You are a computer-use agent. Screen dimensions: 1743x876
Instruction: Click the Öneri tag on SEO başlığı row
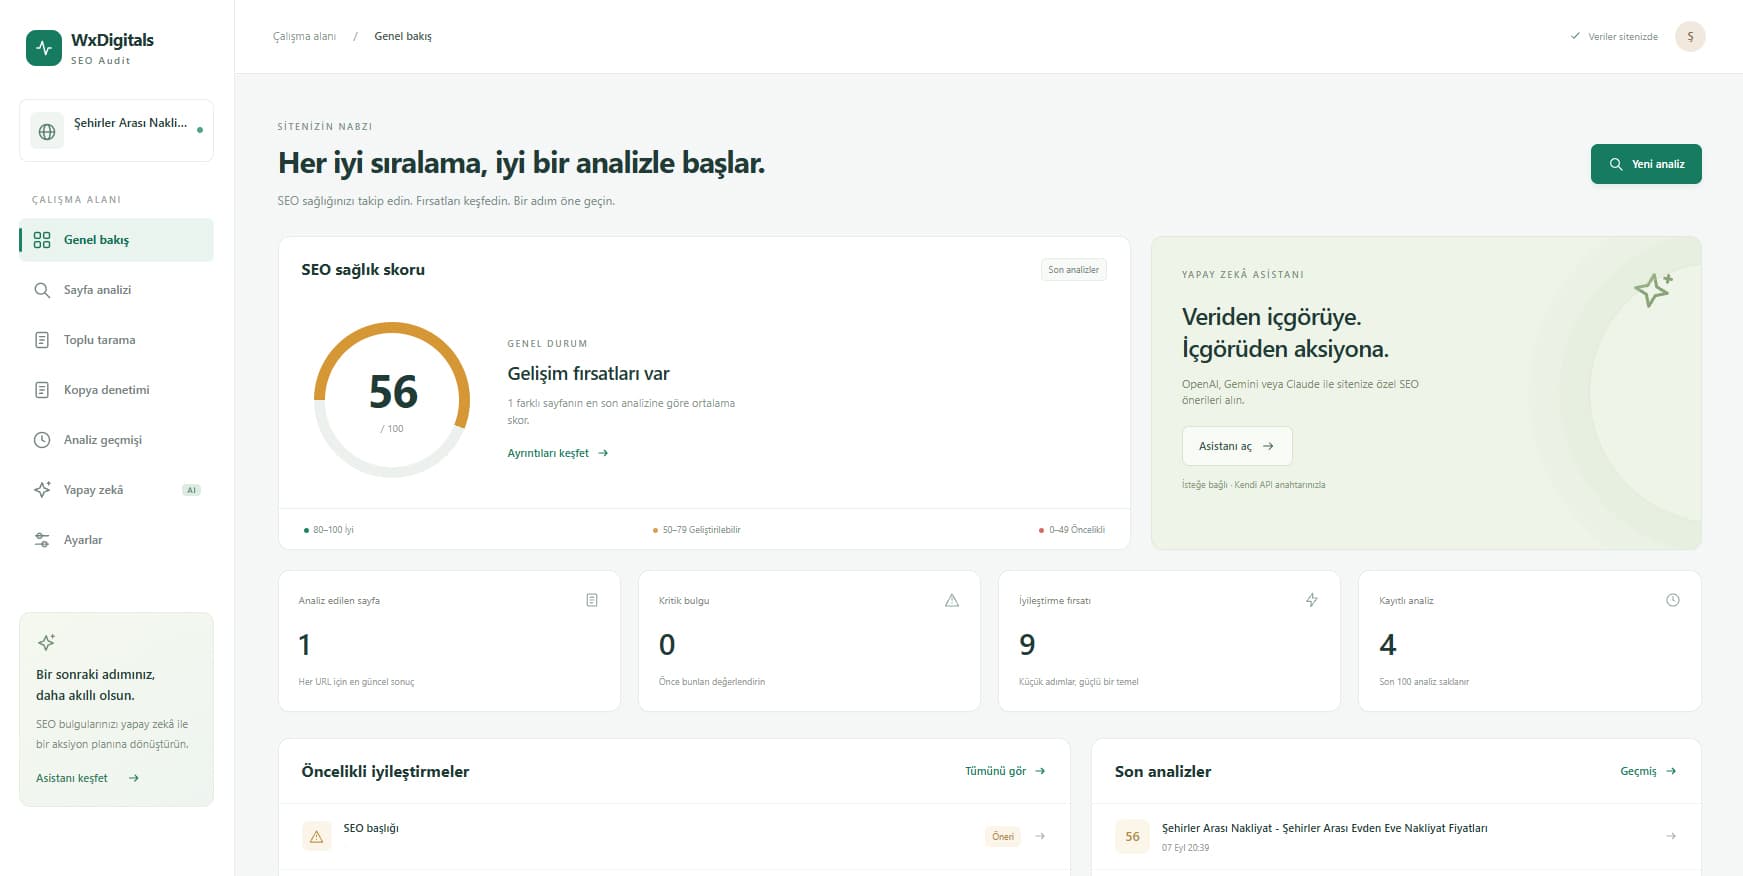pyautogui.click(x=1003, y=836)
